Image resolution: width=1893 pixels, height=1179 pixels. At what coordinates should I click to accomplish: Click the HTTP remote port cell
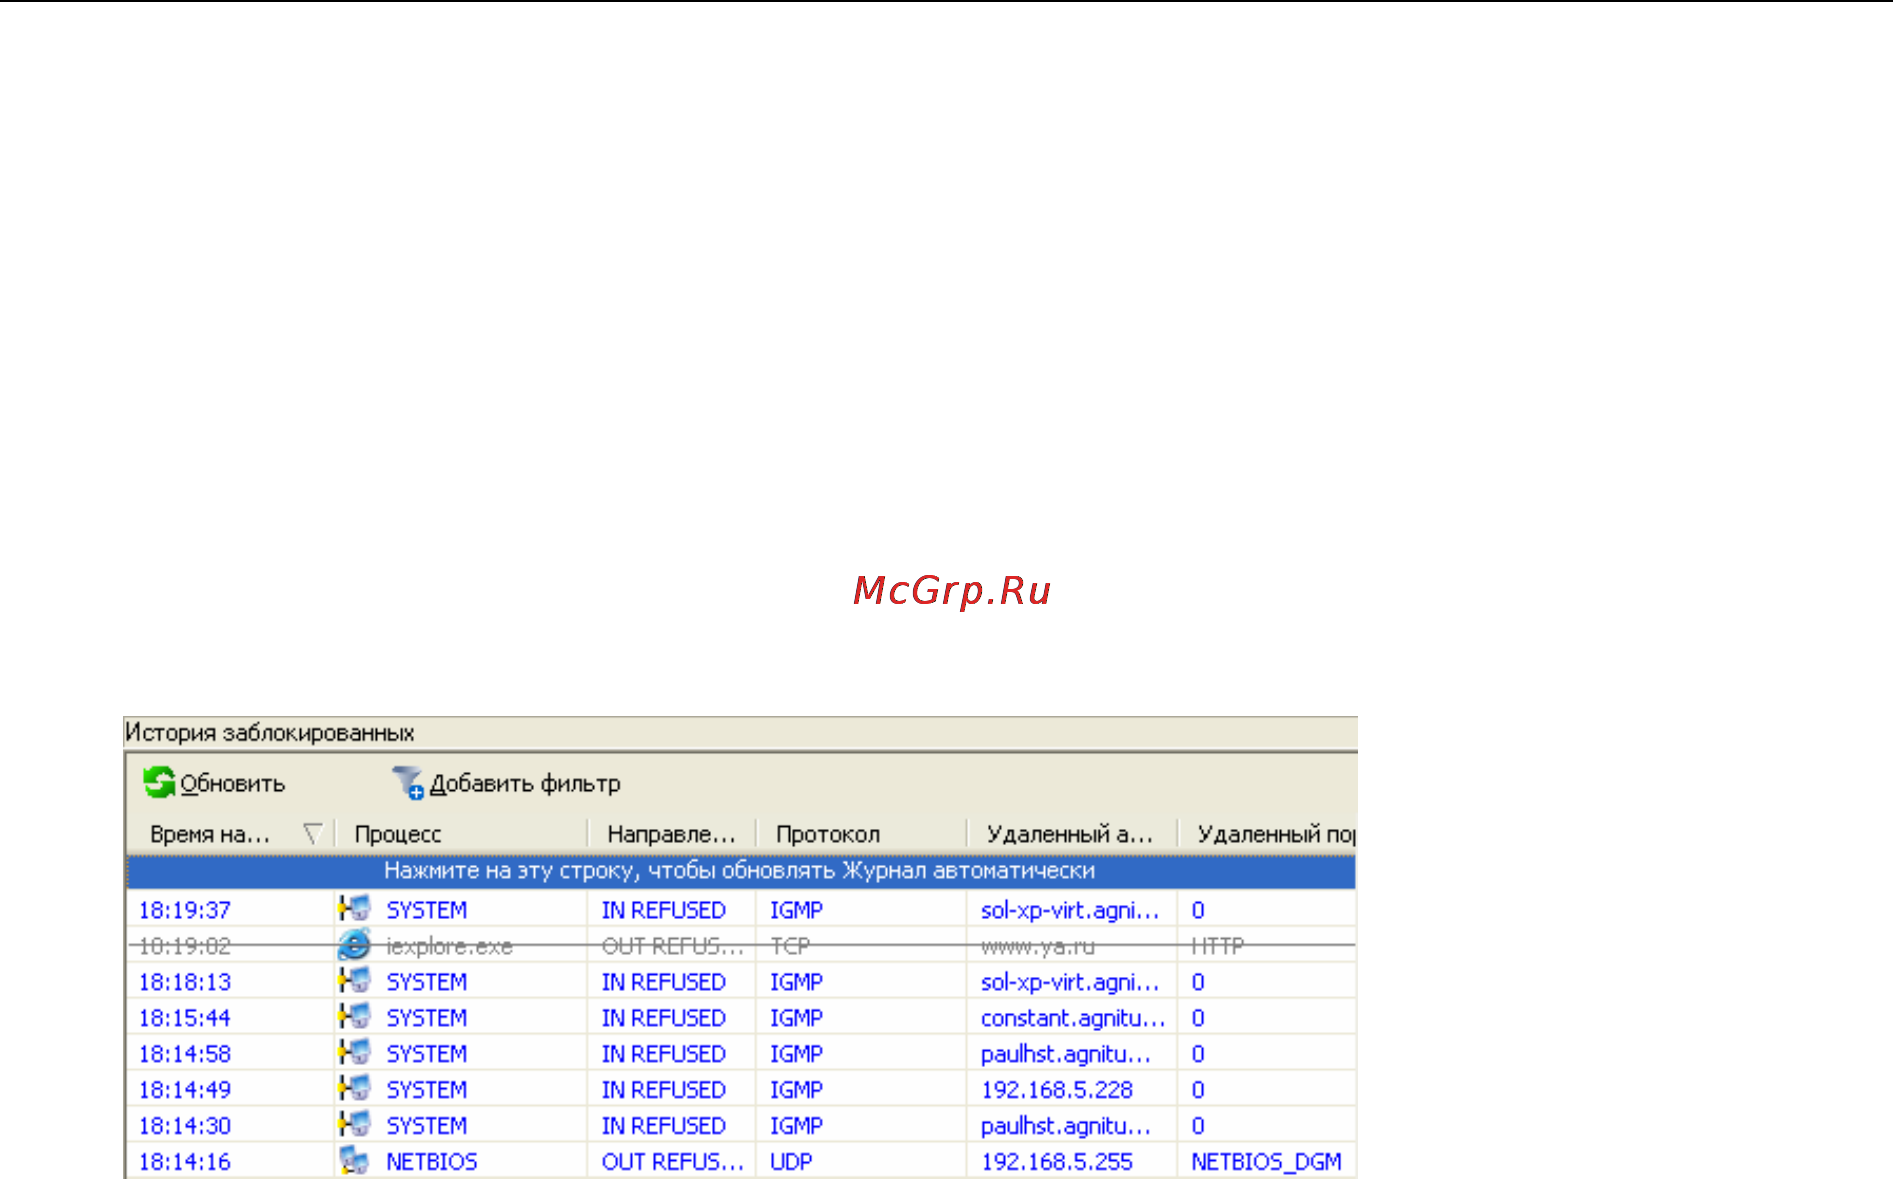[1218, 946]
